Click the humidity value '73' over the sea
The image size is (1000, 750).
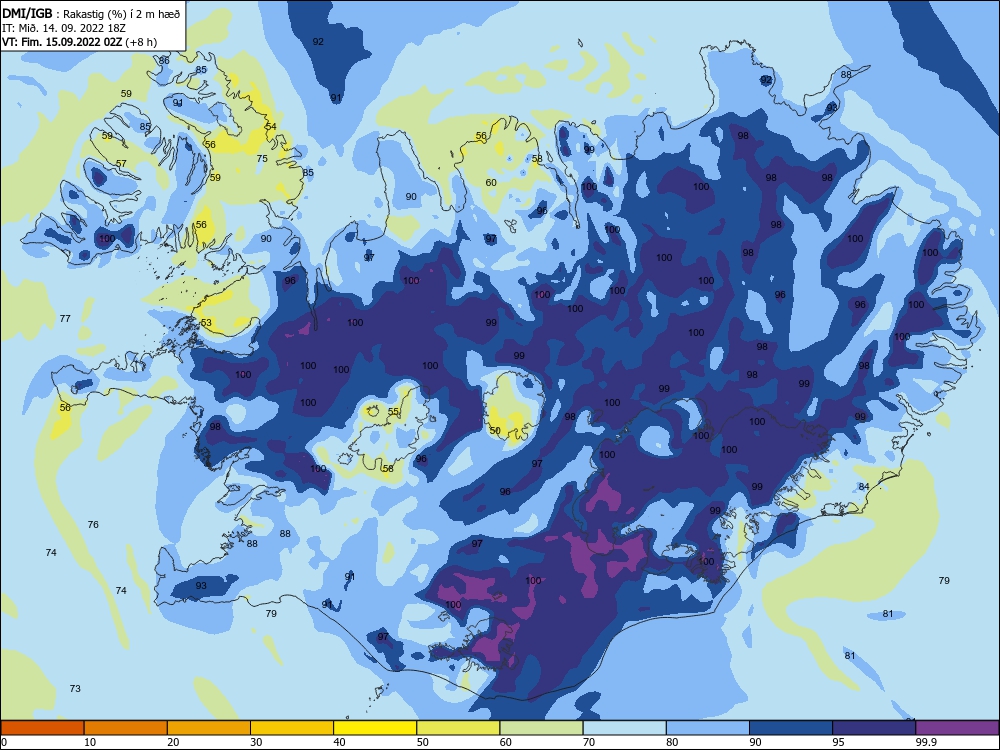pos(75,688)
